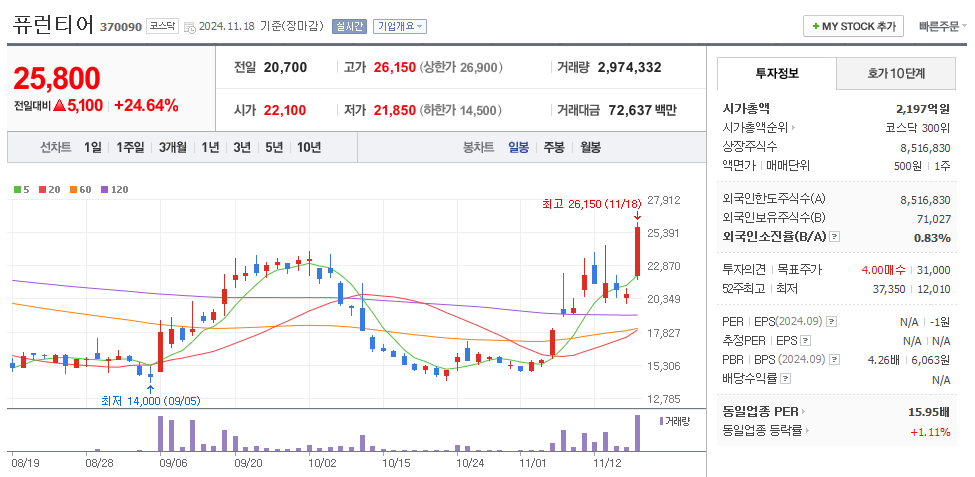Click the arrow after 동일업종 등락률

point(806,430)
